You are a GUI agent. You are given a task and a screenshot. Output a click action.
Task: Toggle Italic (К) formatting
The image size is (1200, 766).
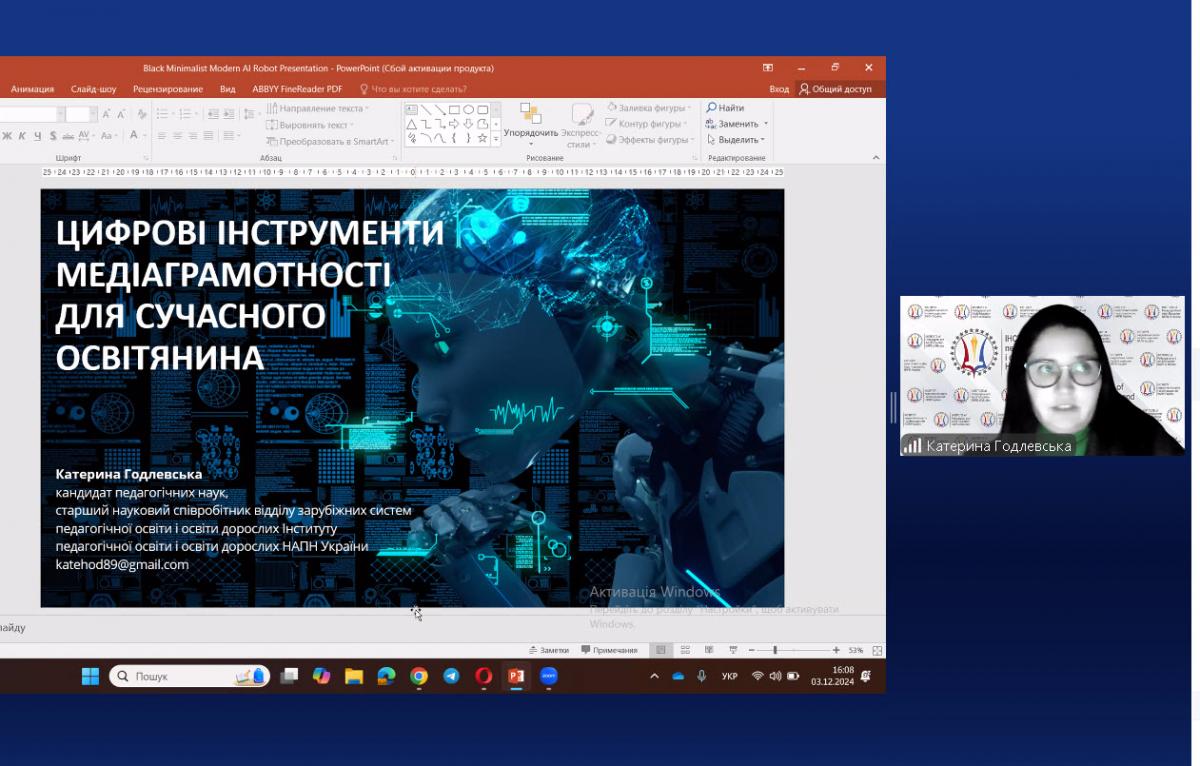coord(21,136)
